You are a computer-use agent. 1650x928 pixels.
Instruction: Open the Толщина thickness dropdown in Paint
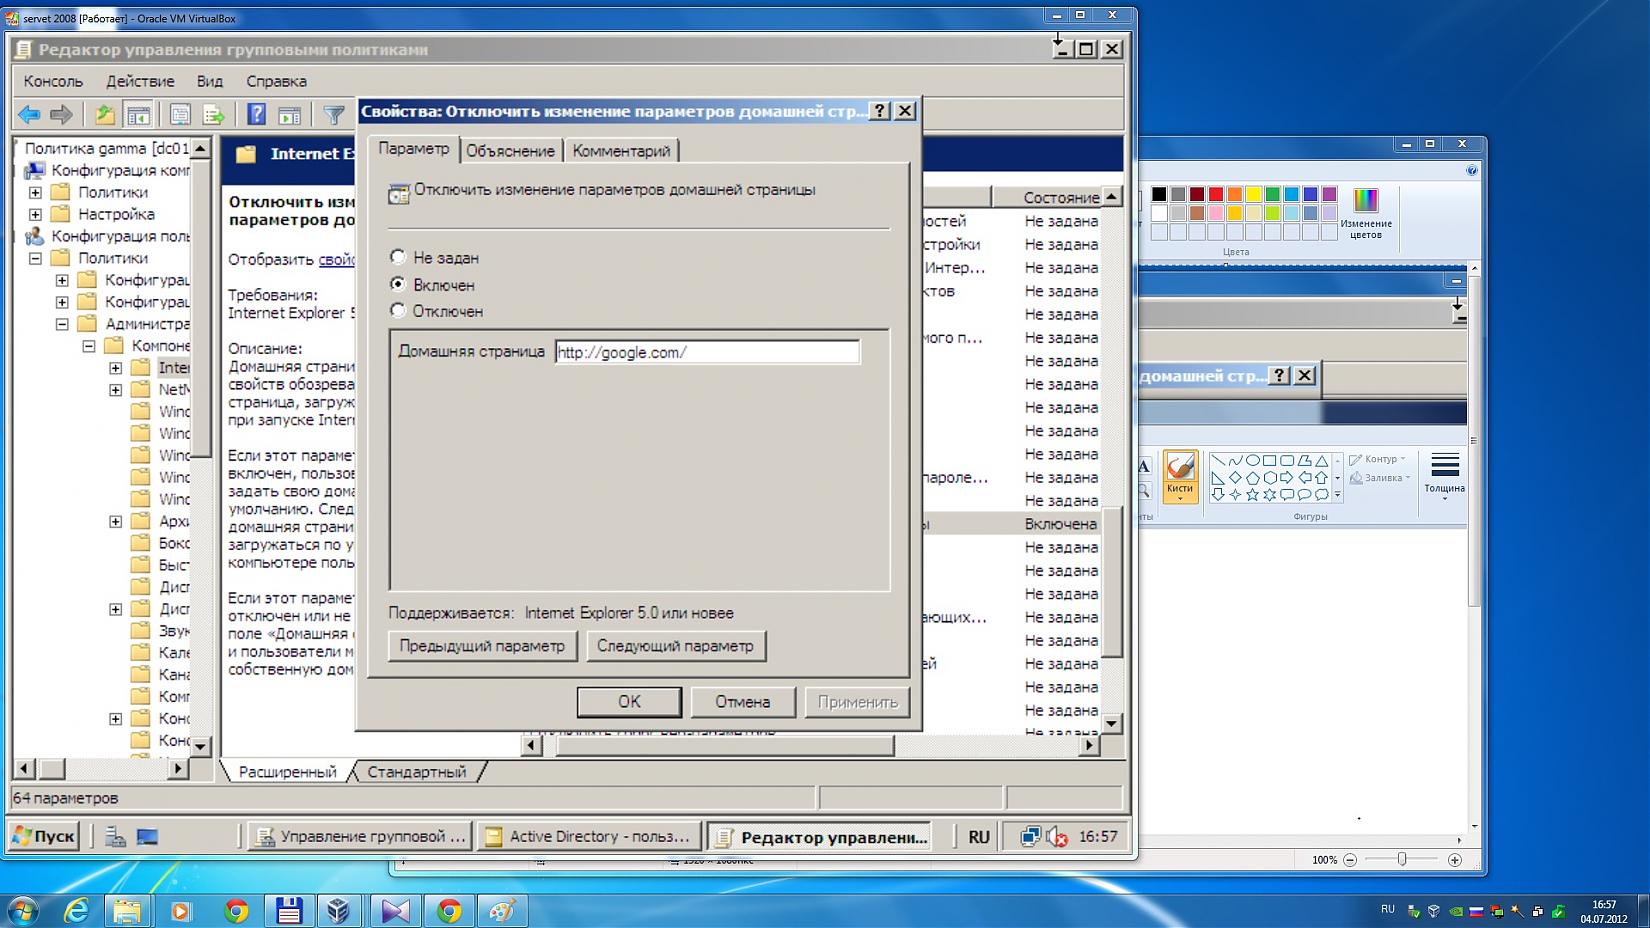(1444, 475)
